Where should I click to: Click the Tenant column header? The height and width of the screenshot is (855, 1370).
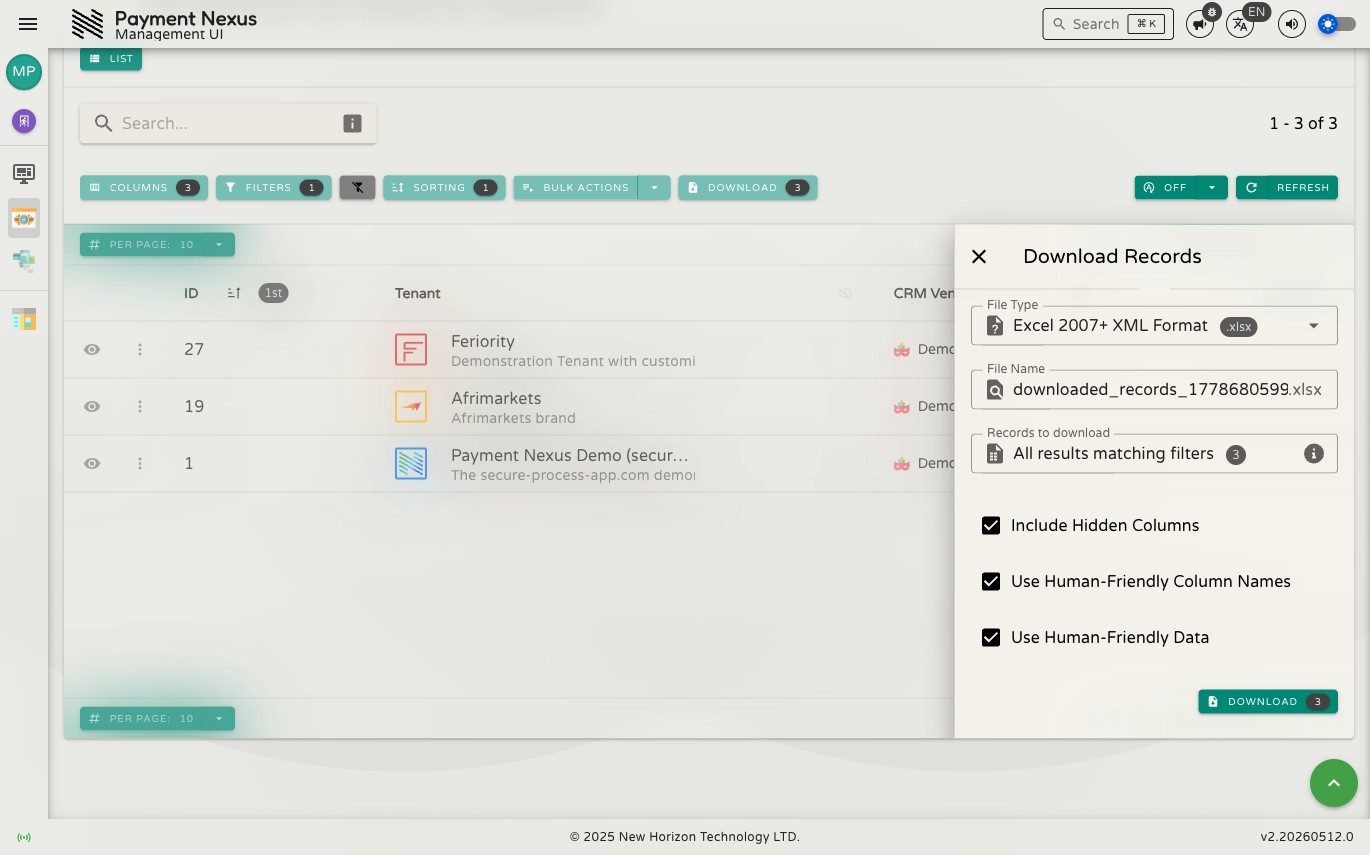[x=418, y=293]
